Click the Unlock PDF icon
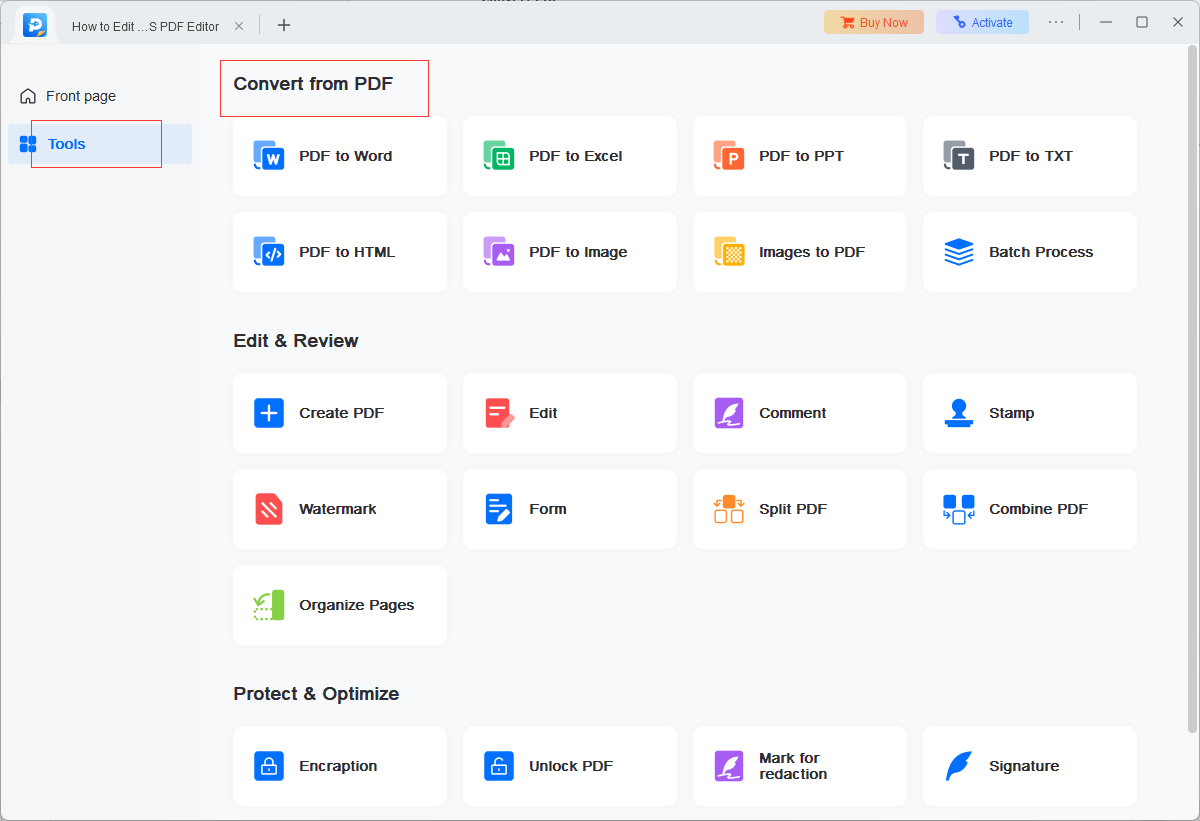Image resolution: width=1200 pixels, height=821 pixels. pos(499,766)
